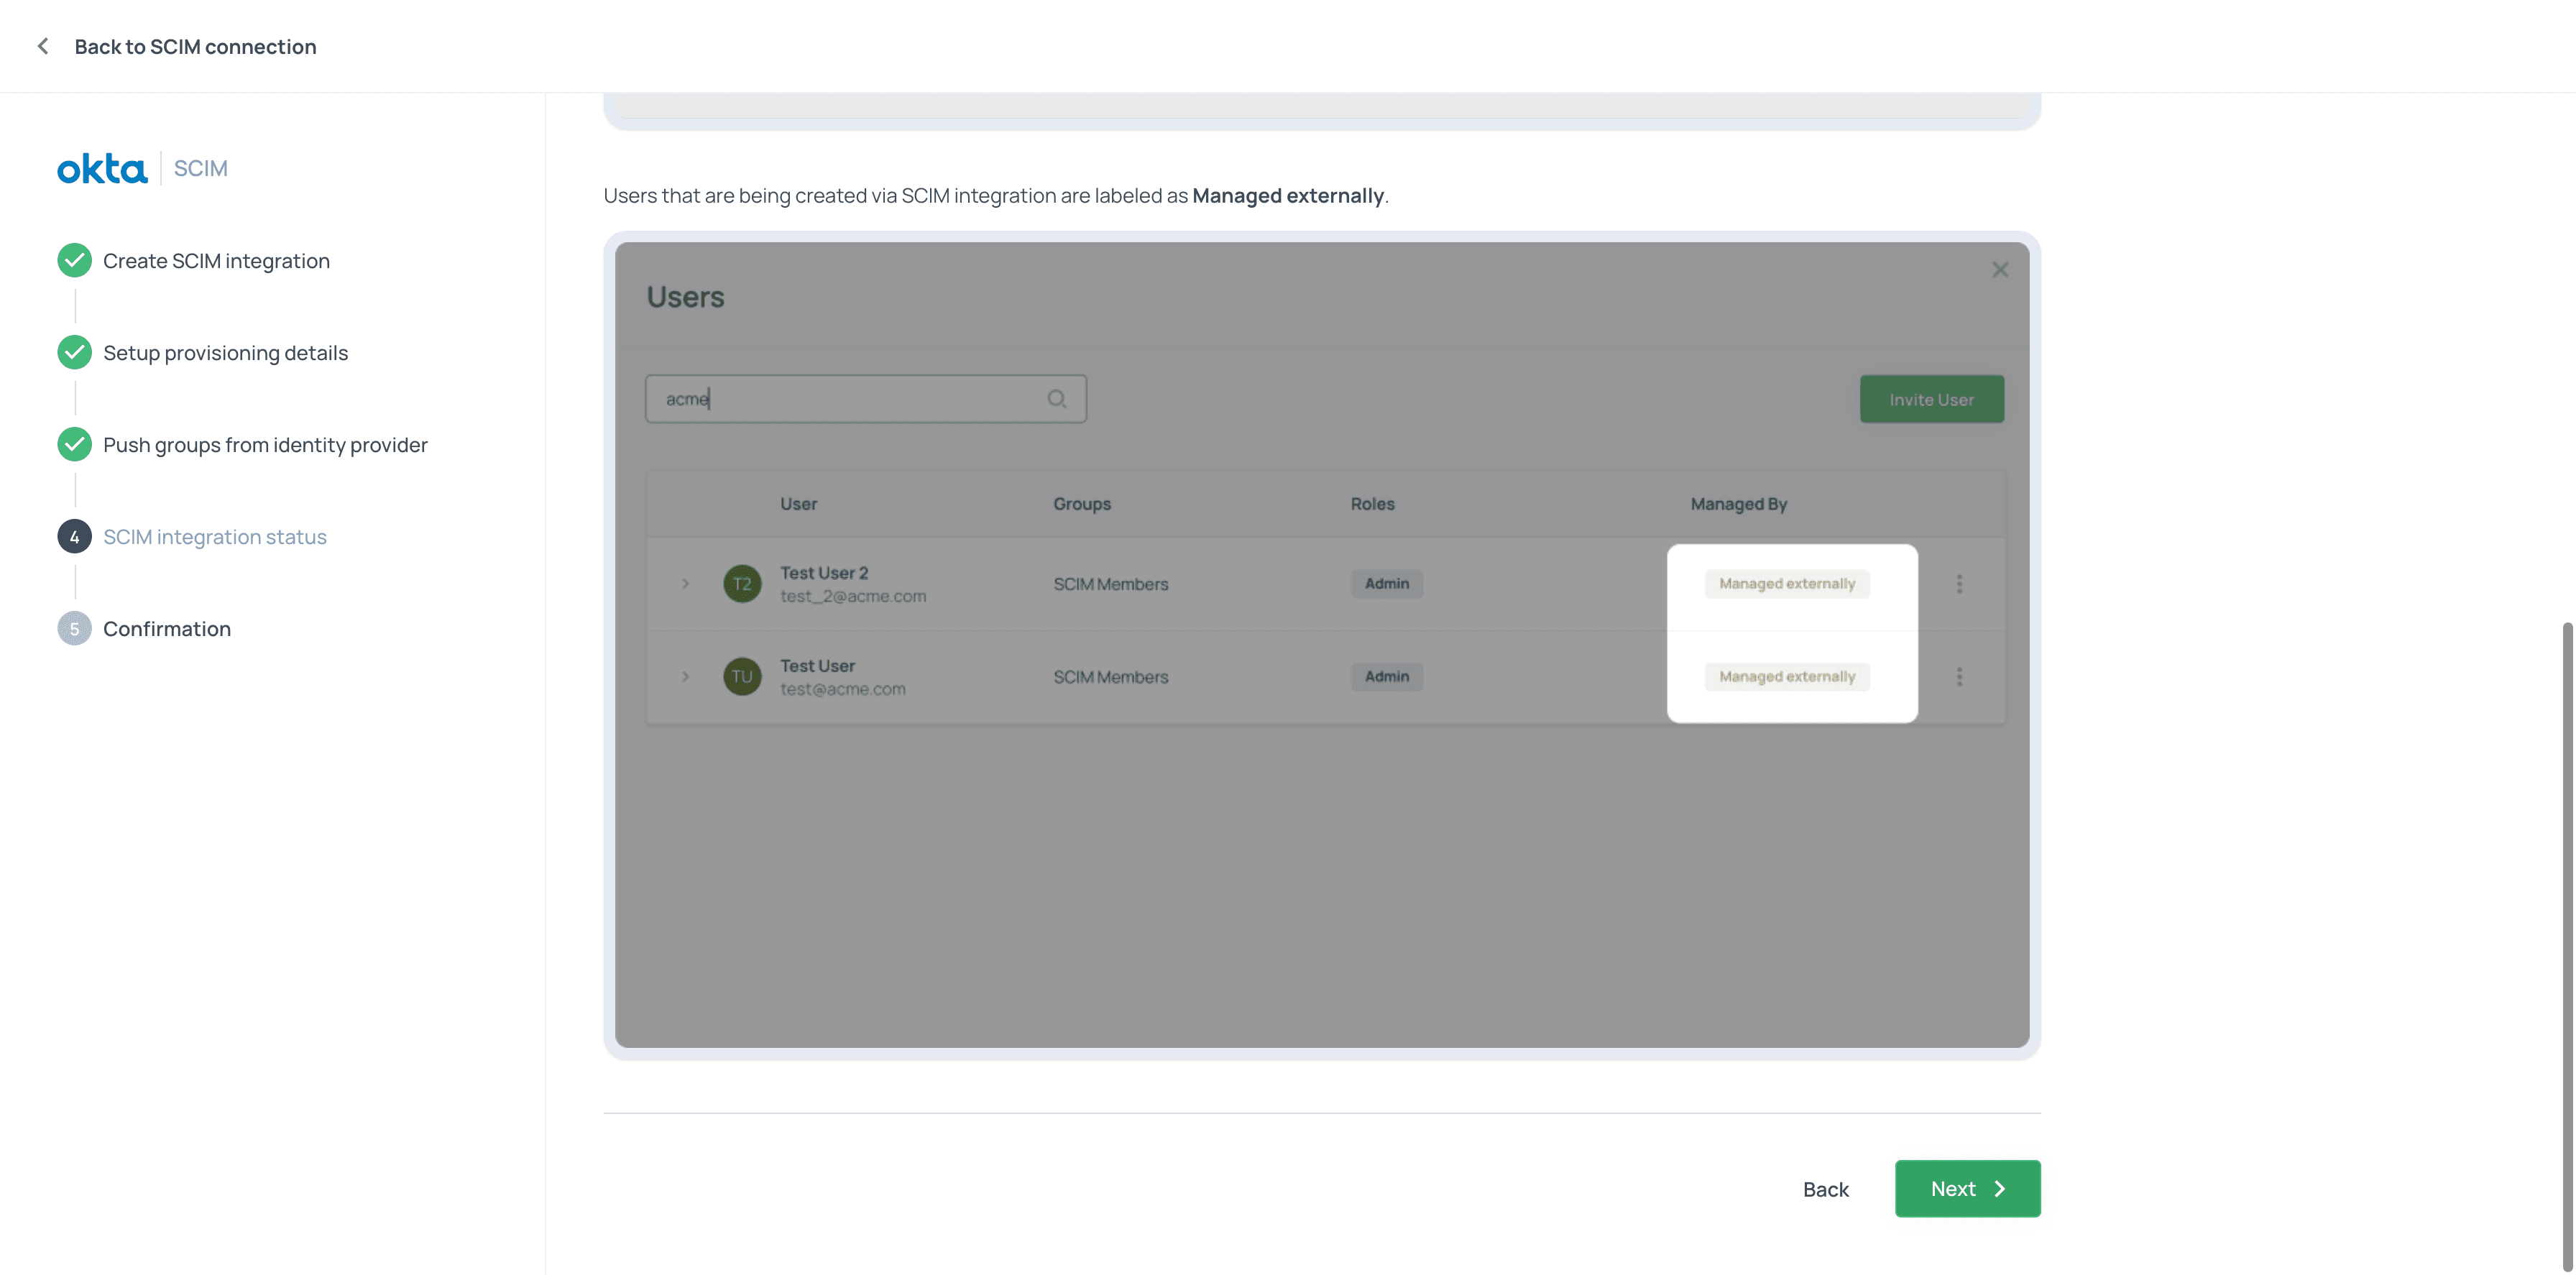The height and width of the screenshot is (1275, 2576).
Task: Click the Roles column header
Action: [x=1372, y=504]
